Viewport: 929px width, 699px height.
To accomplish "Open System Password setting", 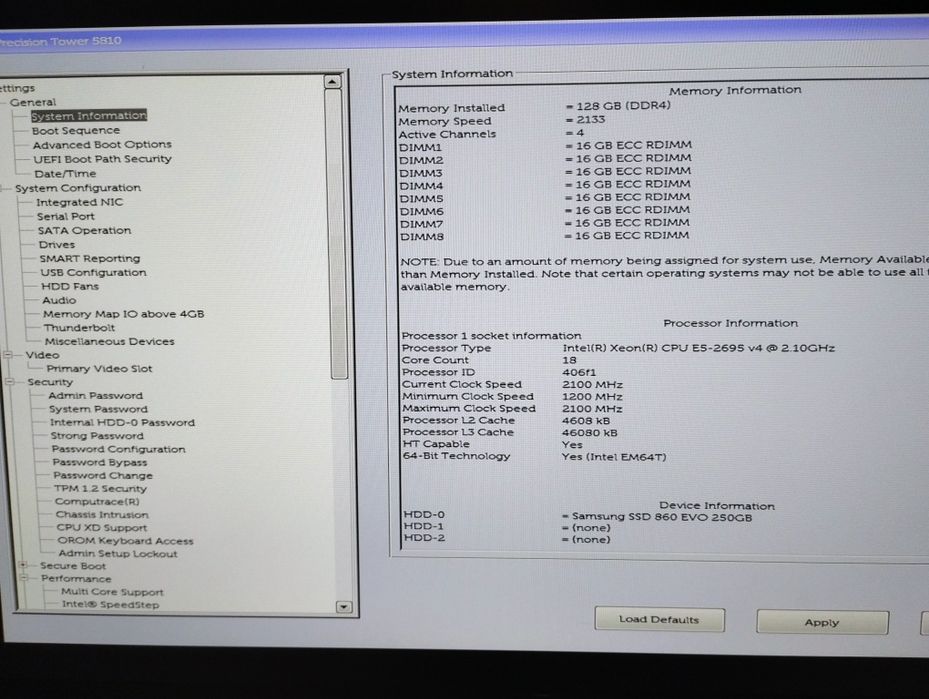I will coord(98,409).
